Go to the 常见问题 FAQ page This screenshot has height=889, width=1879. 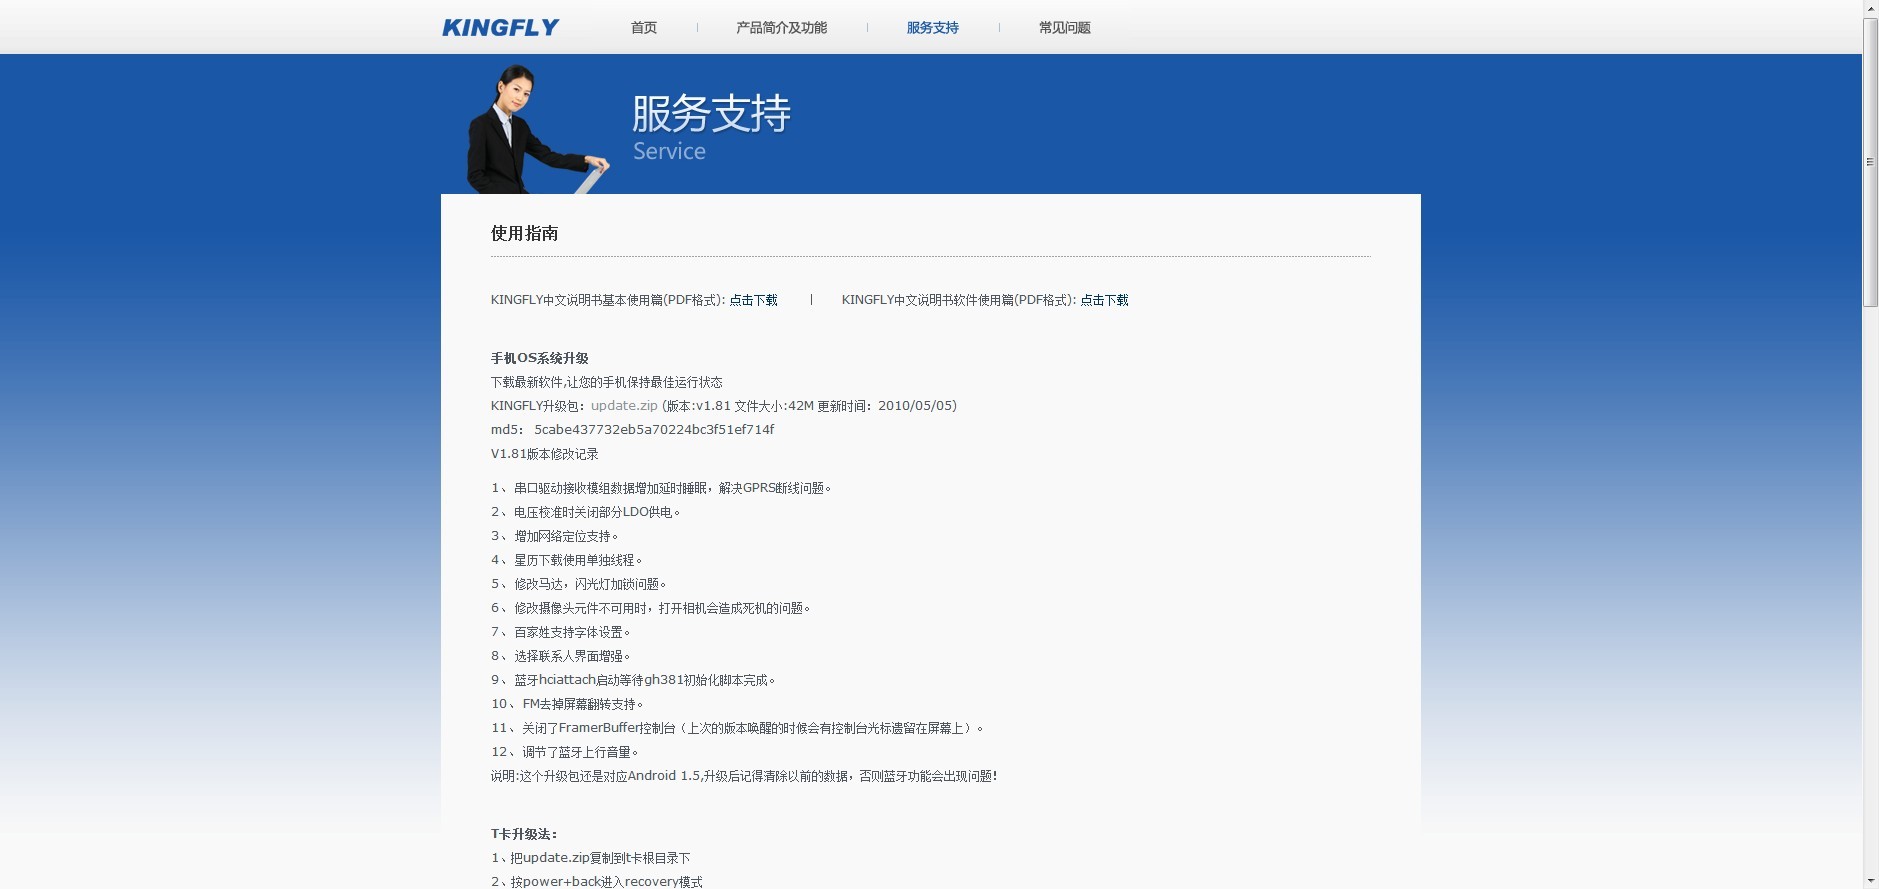pos(1064,28)
